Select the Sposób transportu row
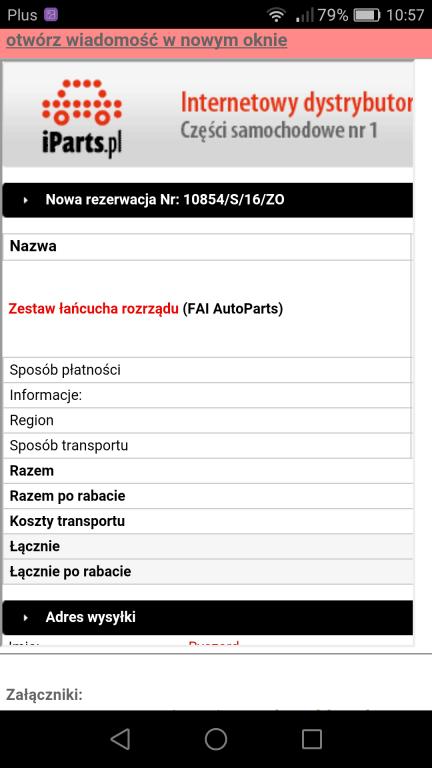Screen dimensions: 432x768 pos(206,446)
